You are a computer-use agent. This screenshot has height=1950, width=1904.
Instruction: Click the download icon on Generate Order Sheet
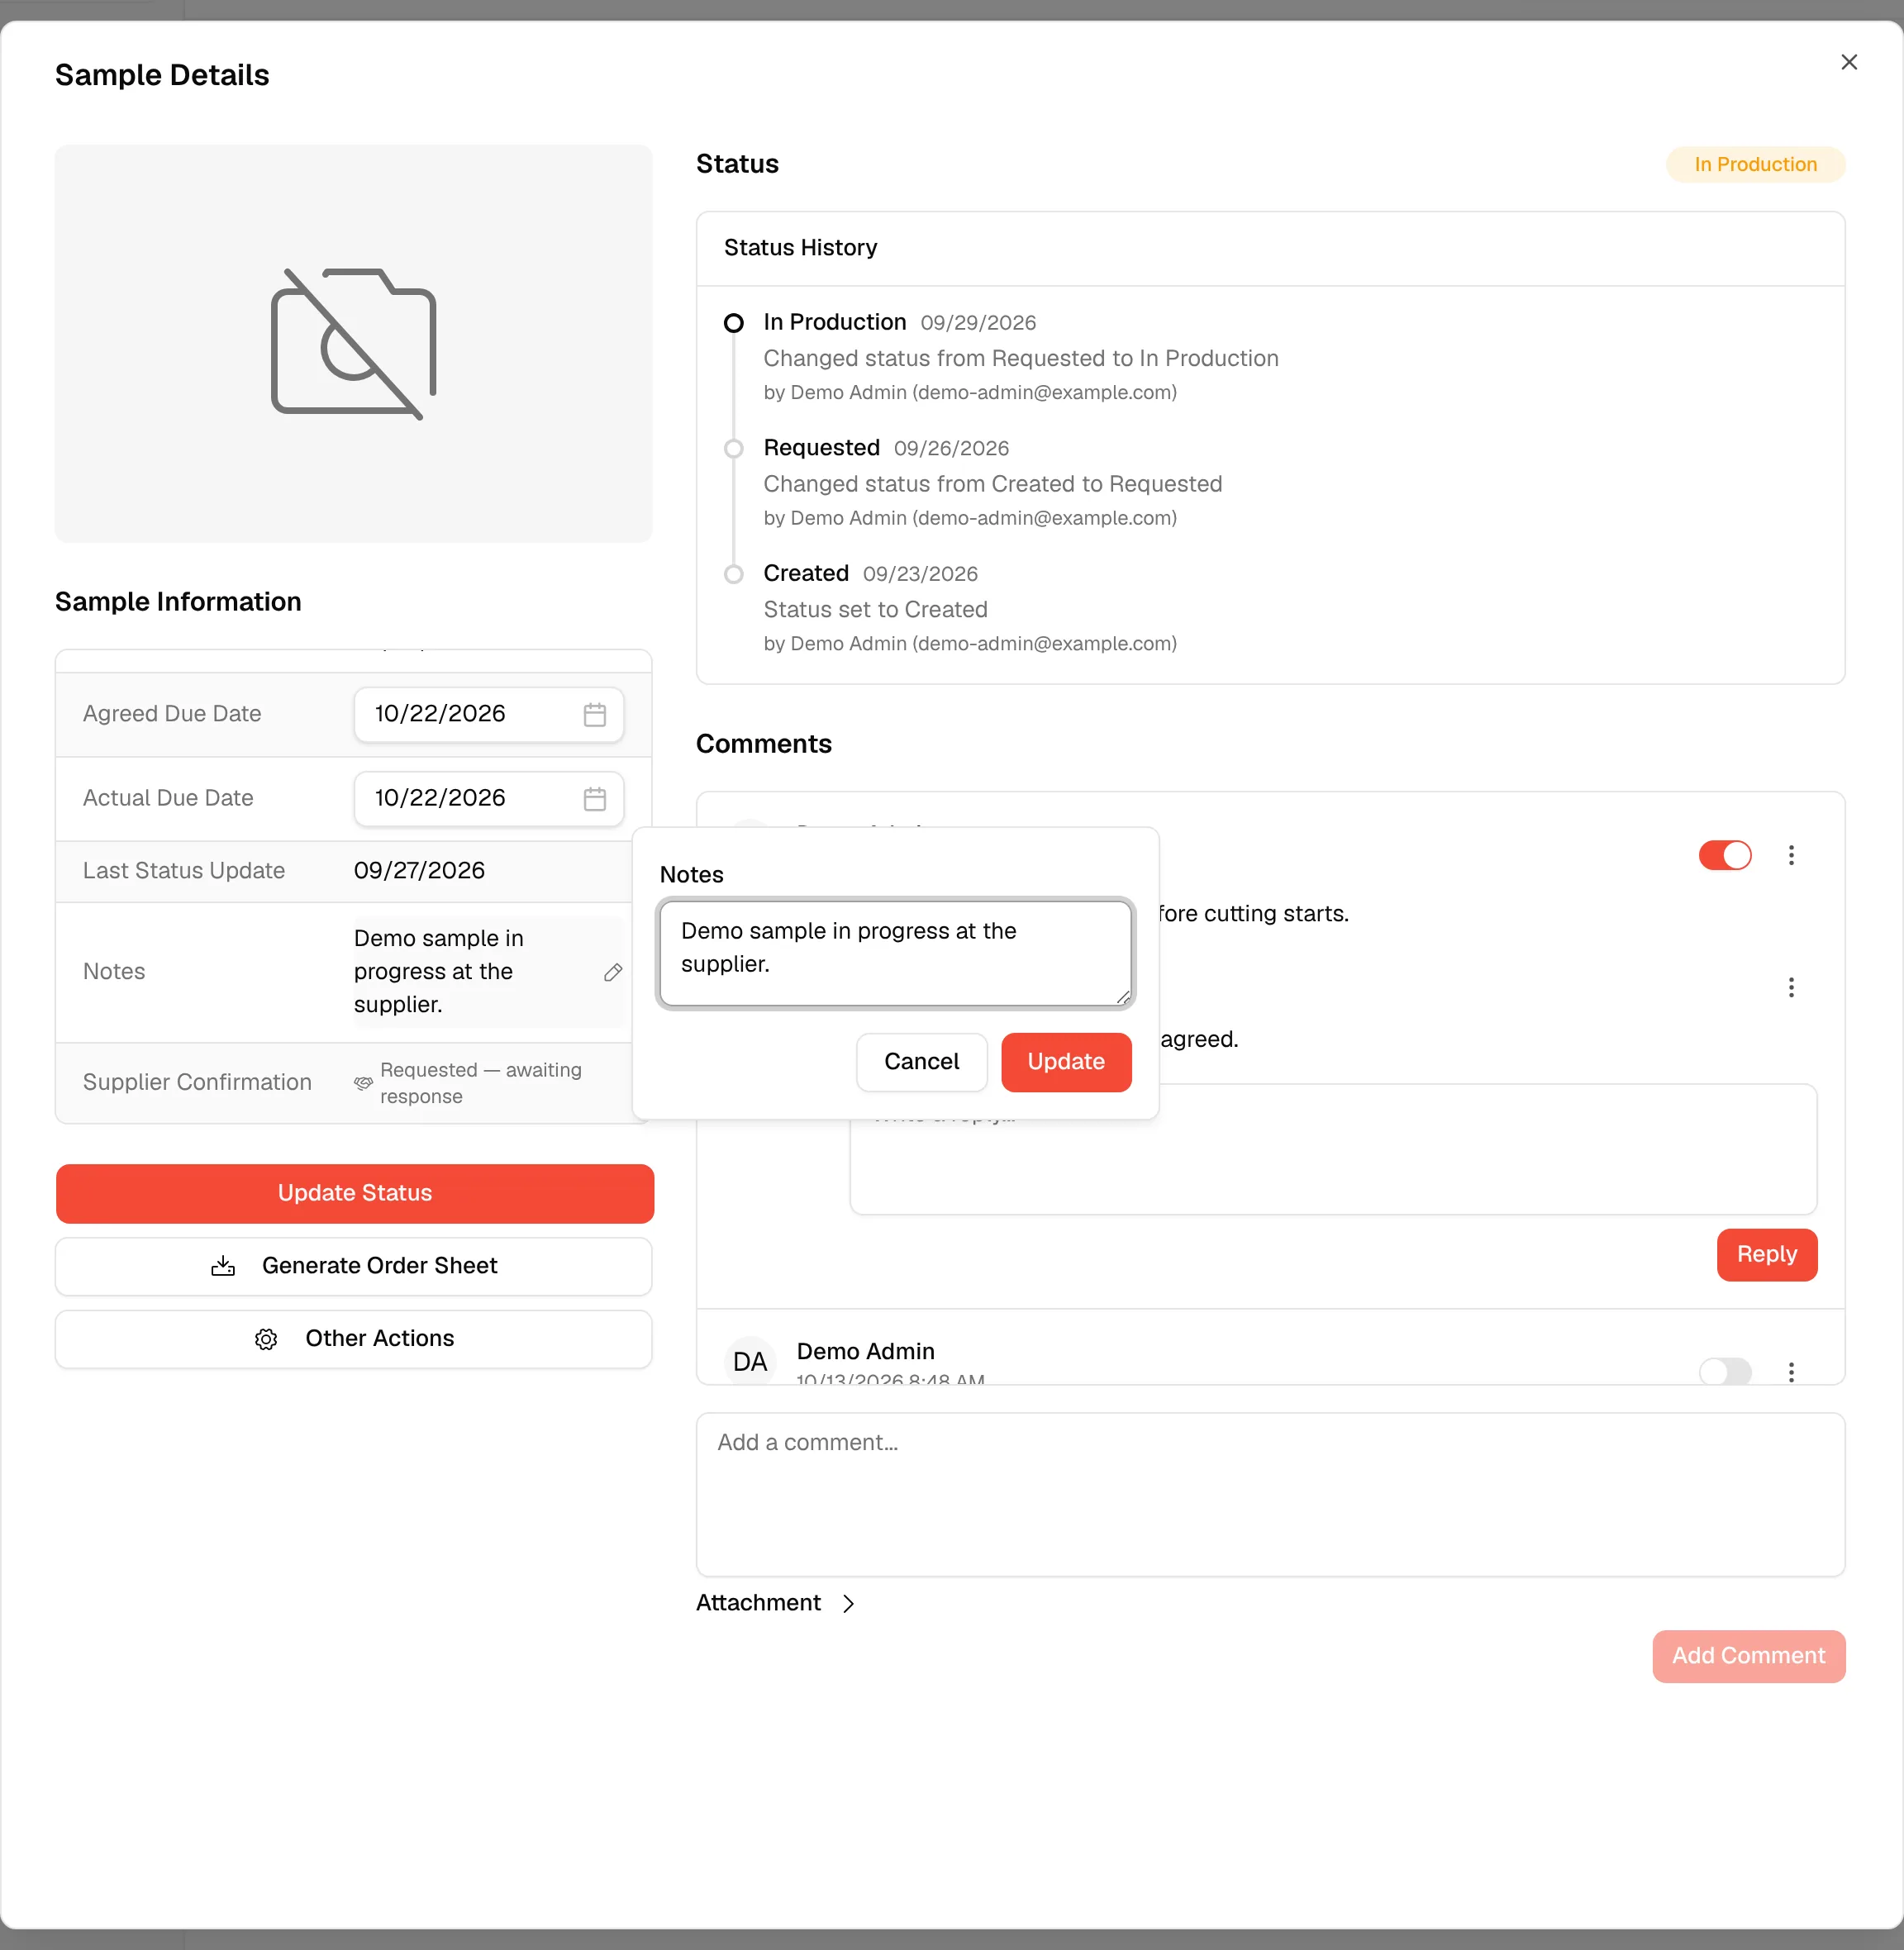point(223,1266)
